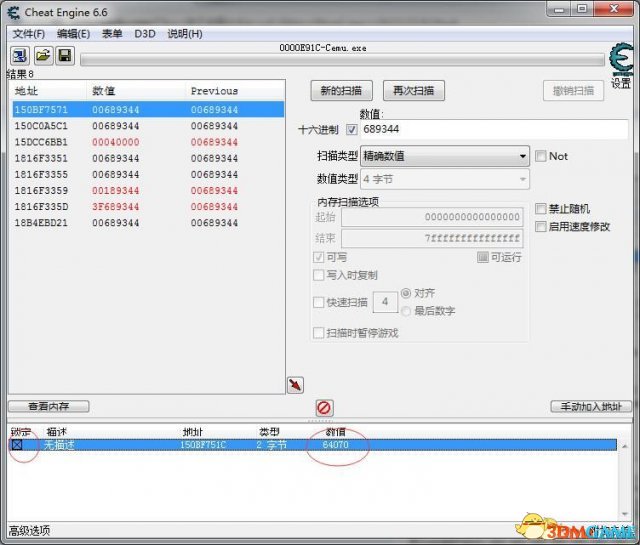Image resolution: width=640 pixels, height=545 pixels.
Task: Click value 84070 in address list
Action: tap(336, 445)
